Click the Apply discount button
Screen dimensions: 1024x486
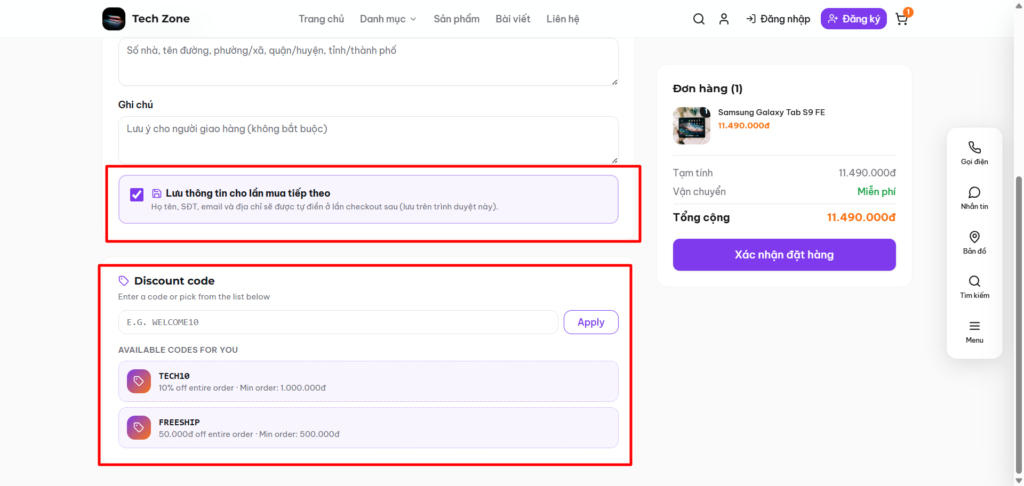pos(591,322)
